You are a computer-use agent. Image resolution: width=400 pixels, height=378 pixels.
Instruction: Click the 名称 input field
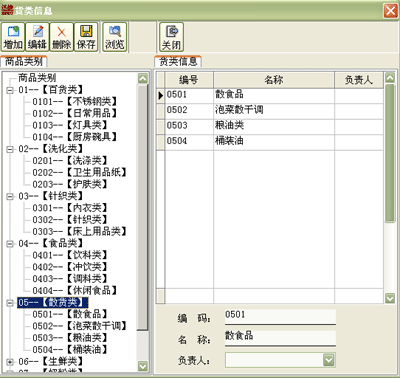[x=280, y=336]
